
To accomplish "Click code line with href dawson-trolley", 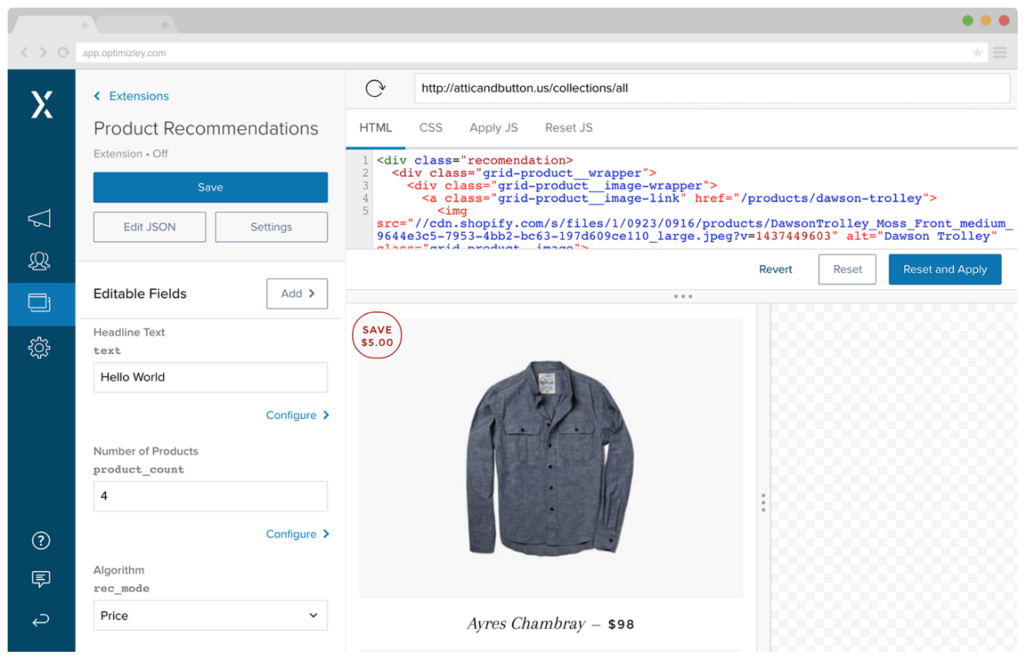I will pos(679,198).
